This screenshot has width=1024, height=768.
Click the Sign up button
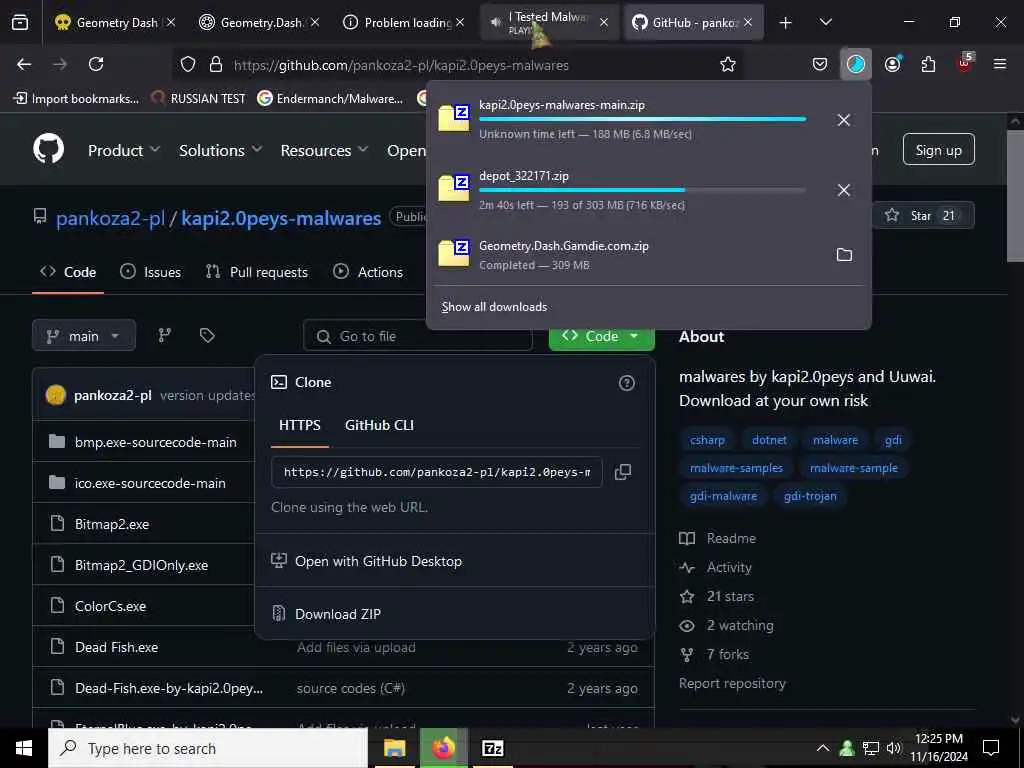tap(938, 150)
